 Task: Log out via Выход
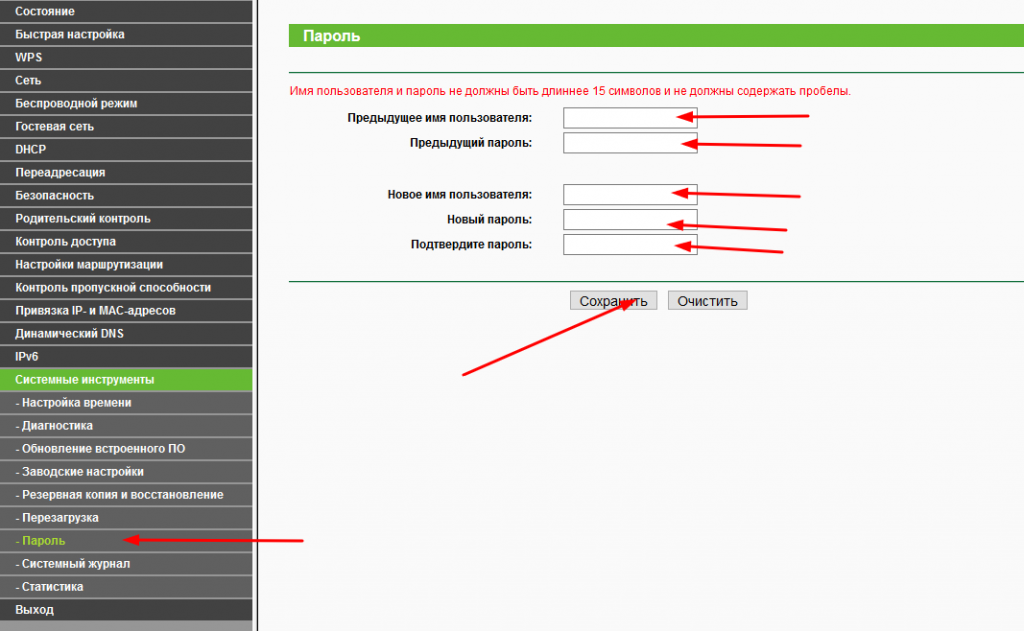point(126,609)
